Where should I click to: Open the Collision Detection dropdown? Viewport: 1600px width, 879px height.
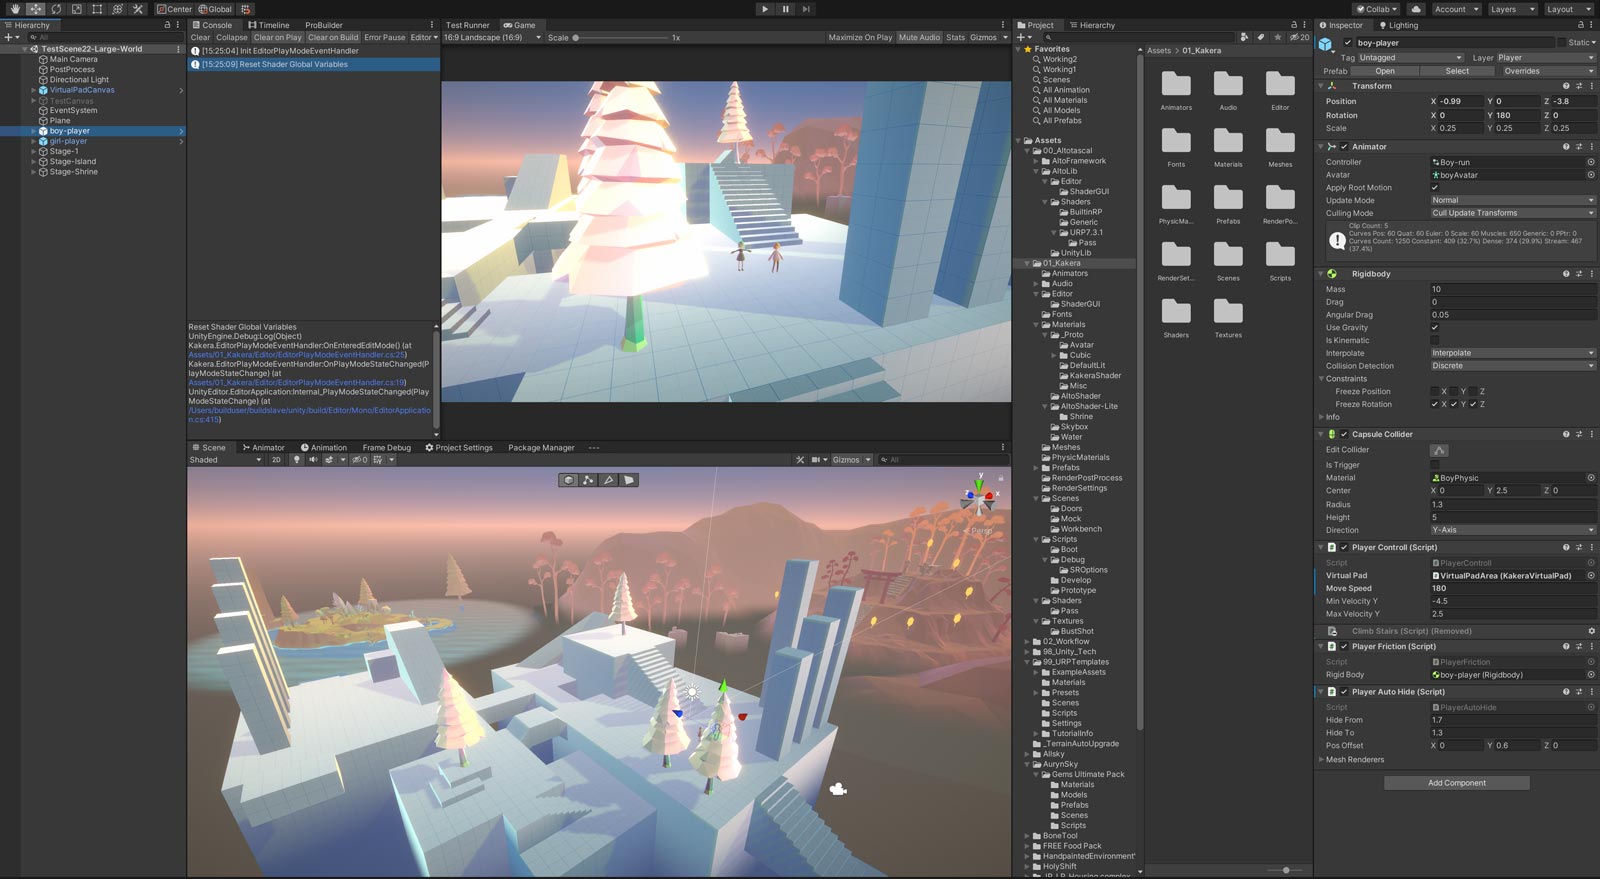pyautogui.click(x=1511, y=366)
